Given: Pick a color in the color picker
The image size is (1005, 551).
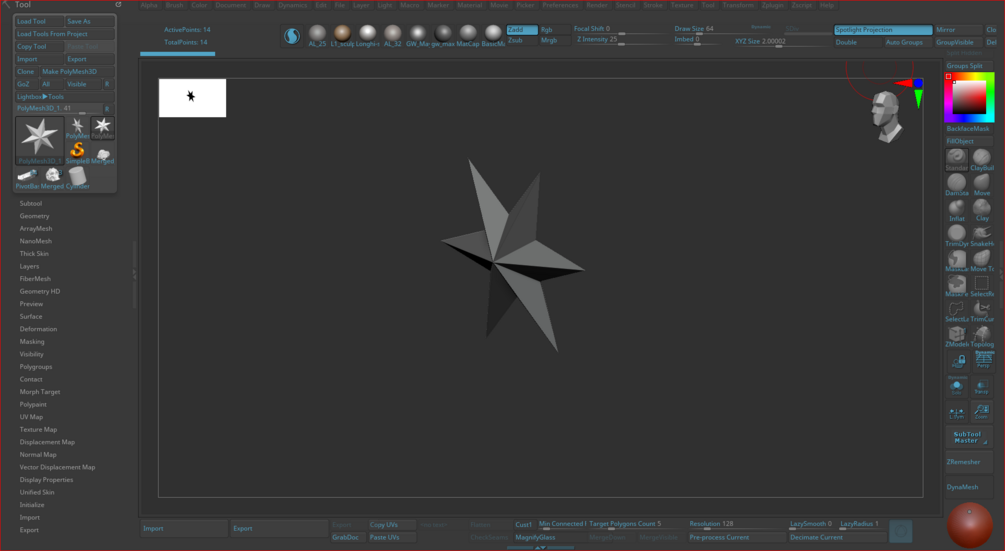Looking at the screenshot, I should click(968, 97).
